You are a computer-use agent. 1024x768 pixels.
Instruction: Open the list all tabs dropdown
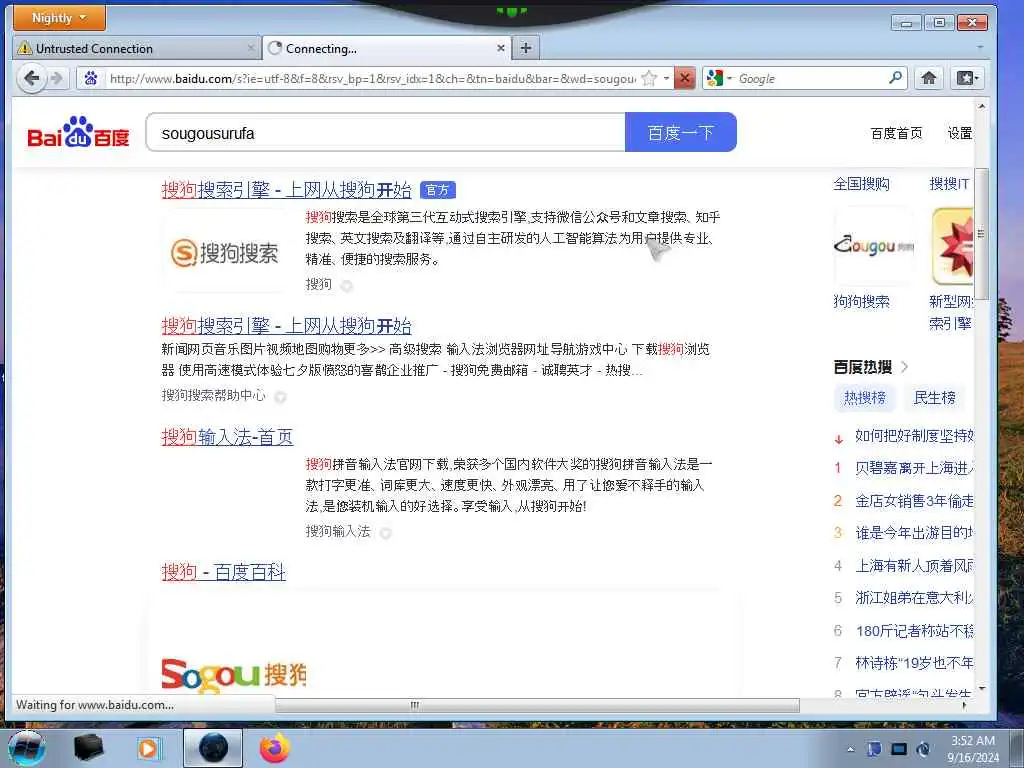980,47
